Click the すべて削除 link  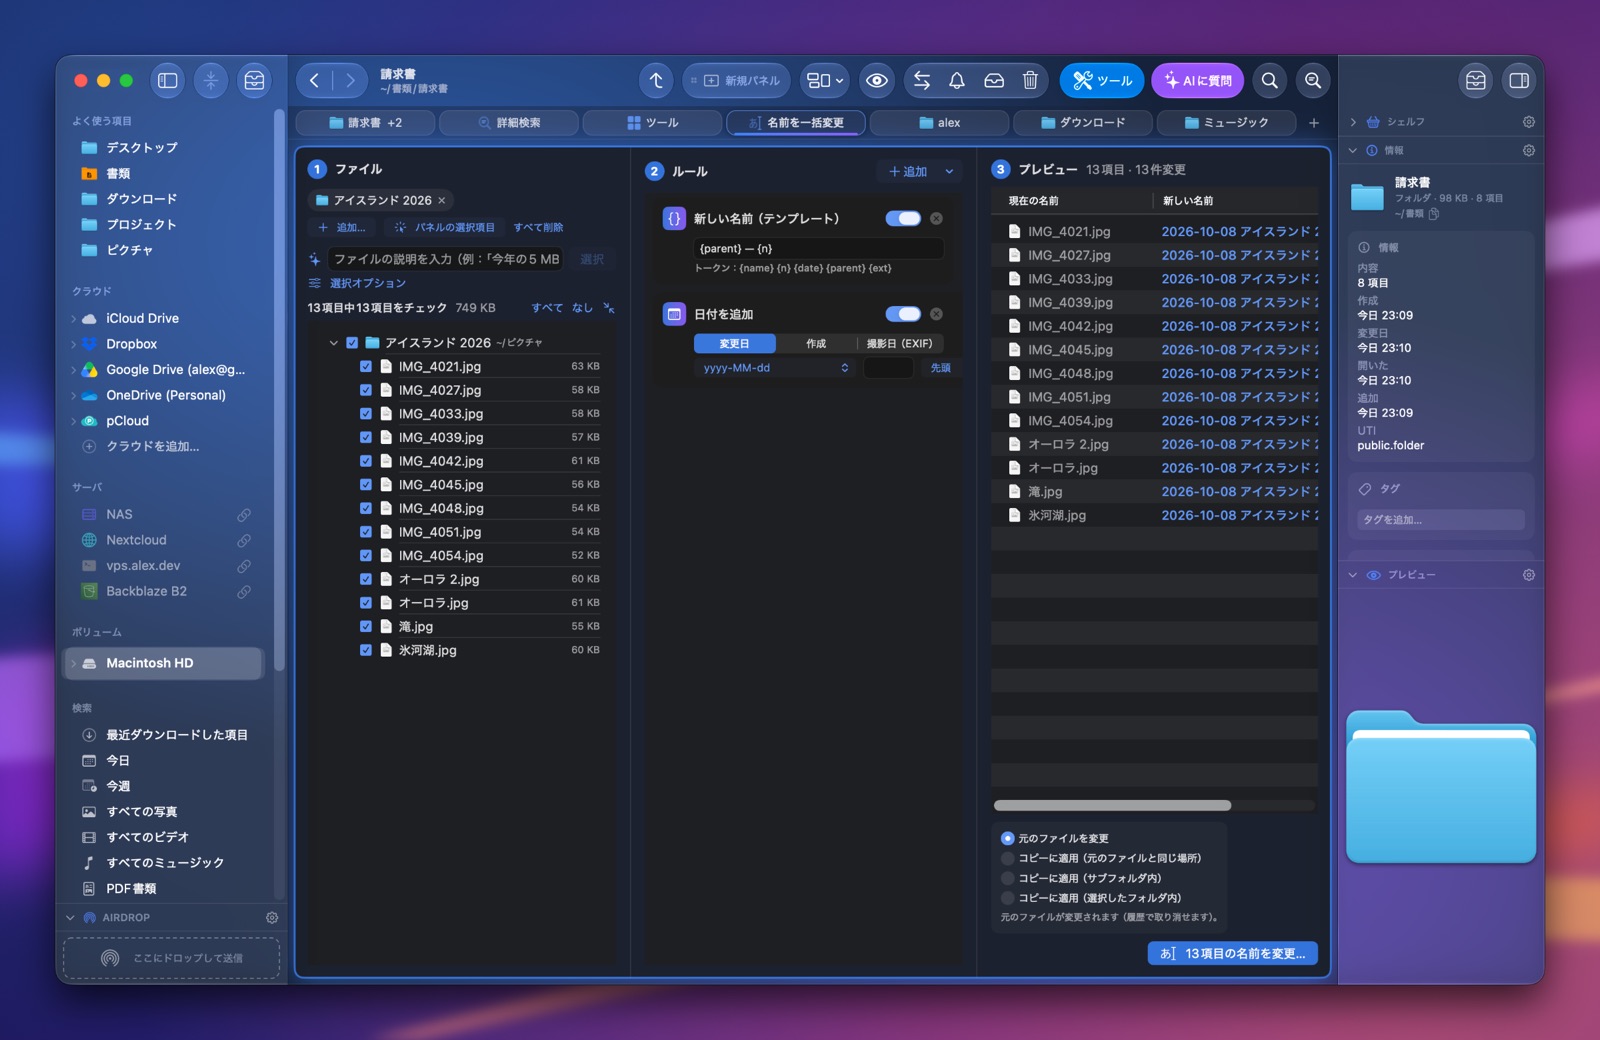(x=538, y=228)
